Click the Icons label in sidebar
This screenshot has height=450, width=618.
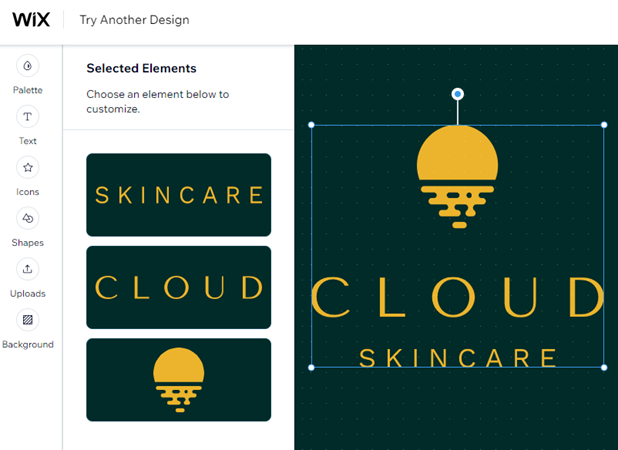pyautogui.click(x=28, y=192)
